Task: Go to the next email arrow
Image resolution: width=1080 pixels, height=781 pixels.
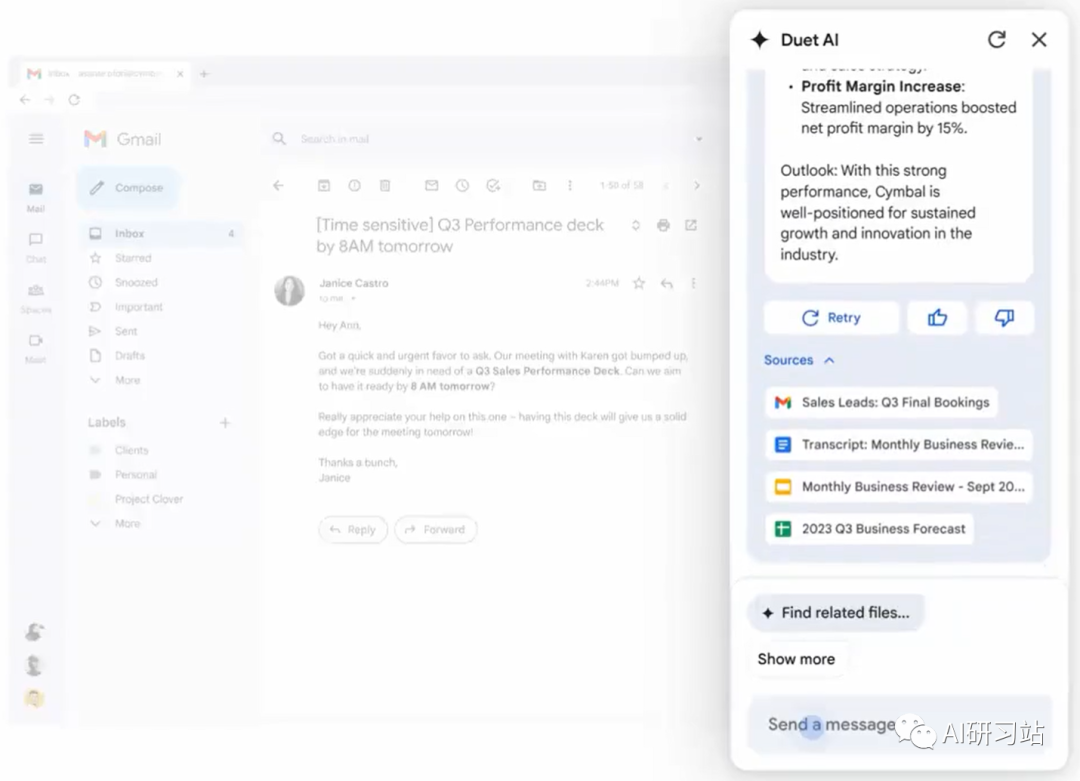Action: pyautogui.click(x=696, y=185)
